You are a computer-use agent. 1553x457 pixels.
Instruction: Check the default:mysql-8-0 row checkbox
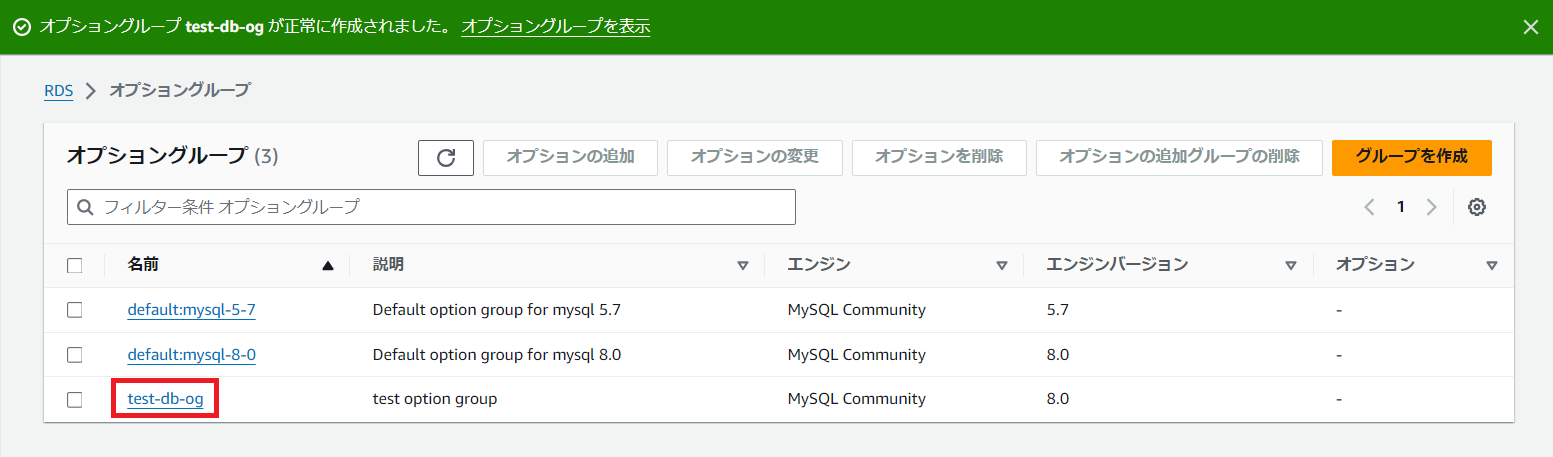tap(75, 355)
